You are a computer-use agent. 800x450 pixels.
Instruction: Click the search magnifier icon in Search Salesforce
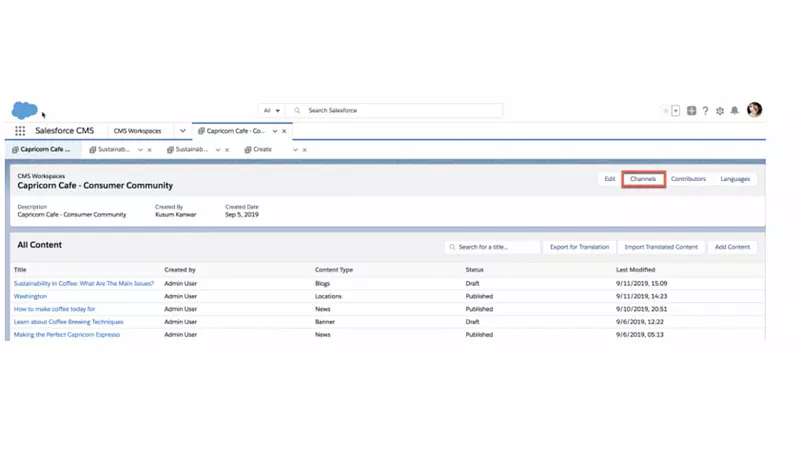tap(297, 110)
